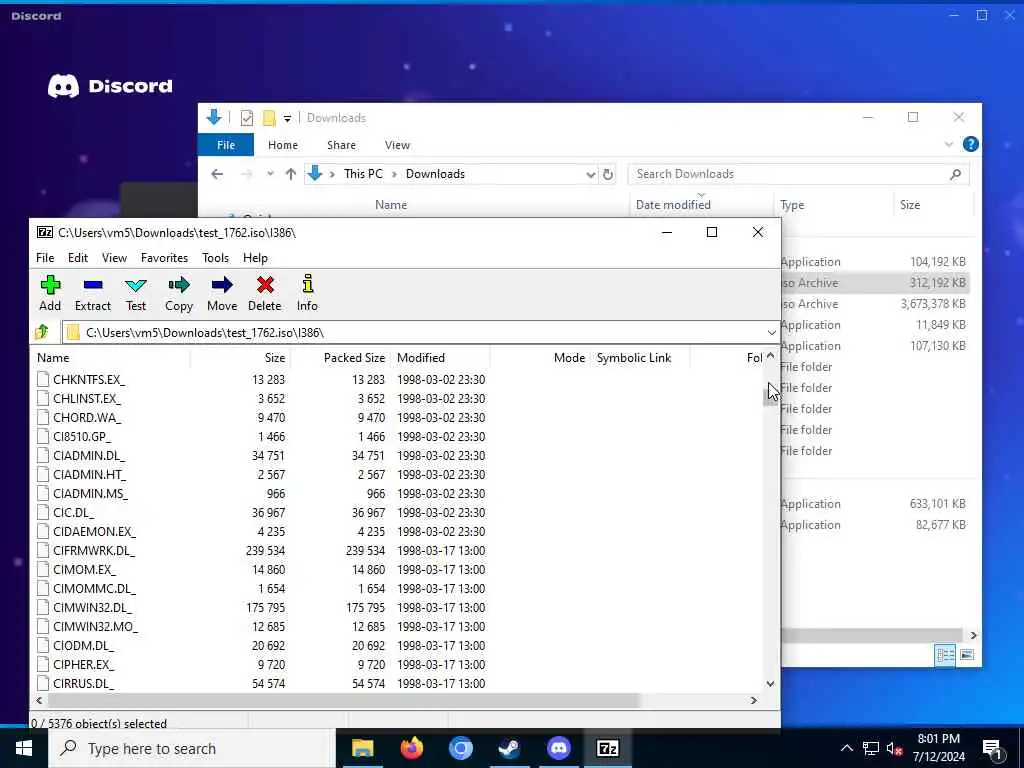Click the Search Downloads field in Explorer

coord(798,174)
